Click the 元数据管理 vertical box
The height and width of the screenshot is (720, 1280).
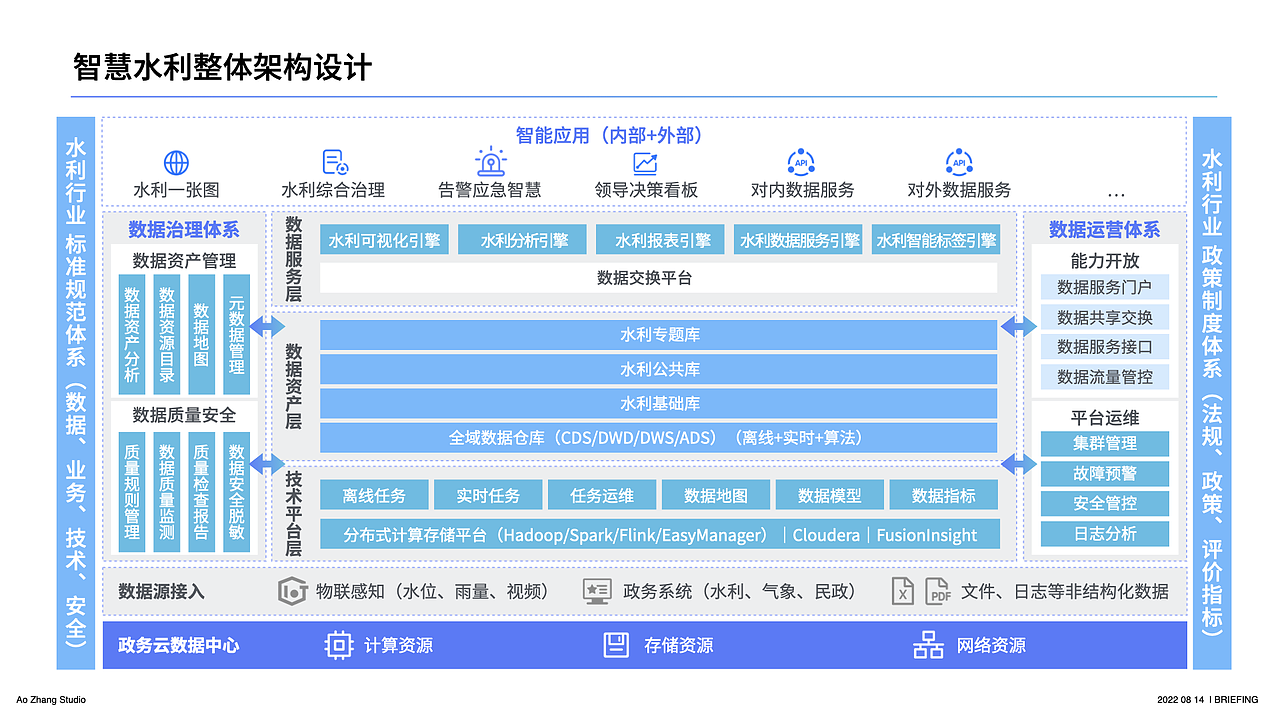[x=236, y=335]
